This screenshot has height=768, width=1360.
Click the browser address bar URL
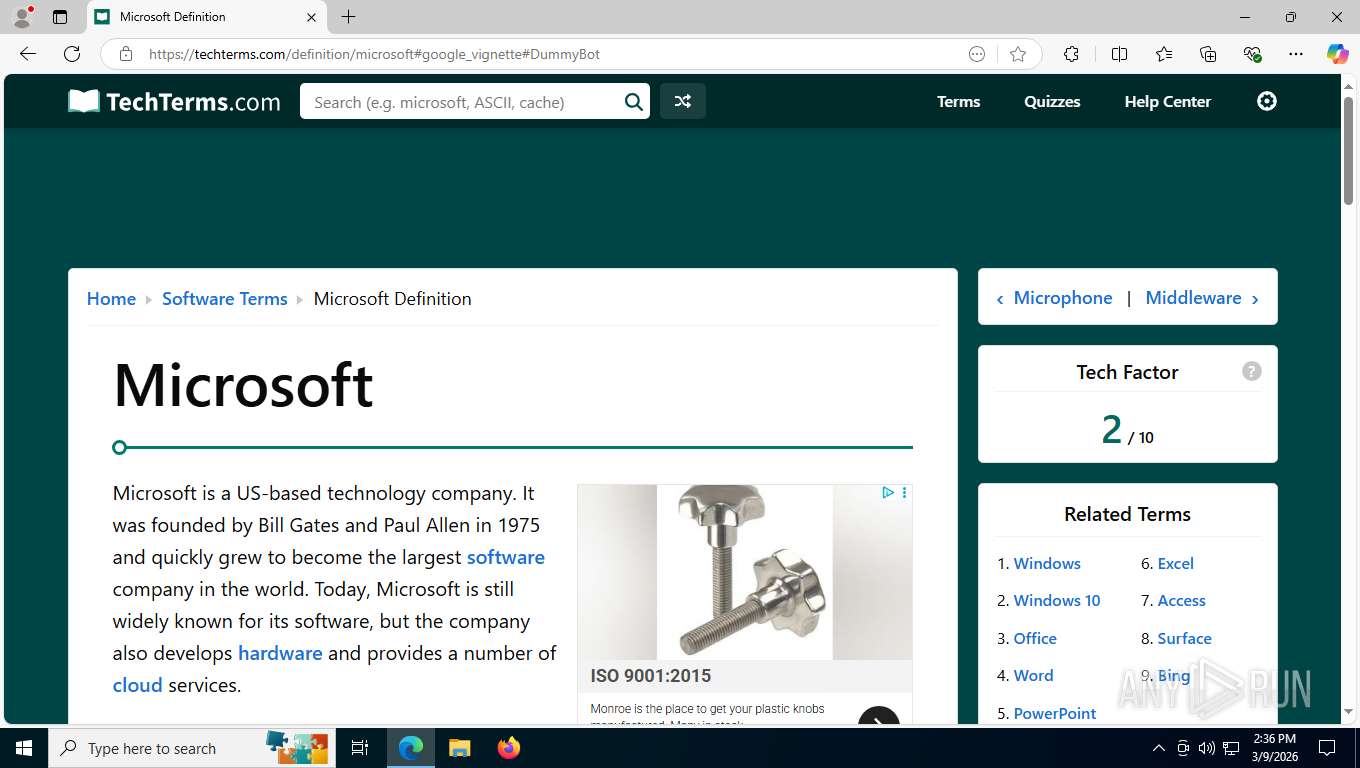coord(374,54)
